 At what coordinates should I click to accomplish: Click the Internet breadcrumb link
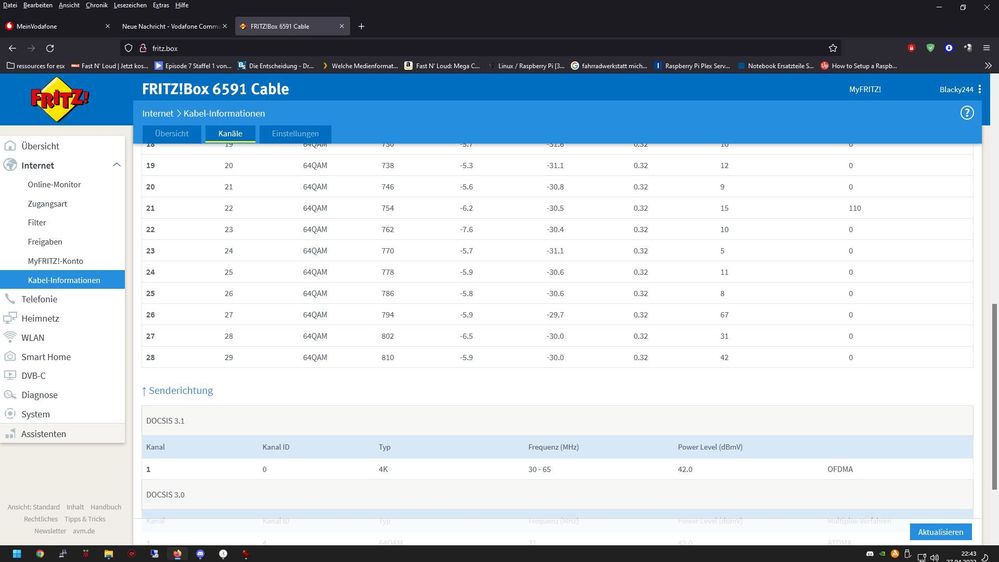(157, 113)
